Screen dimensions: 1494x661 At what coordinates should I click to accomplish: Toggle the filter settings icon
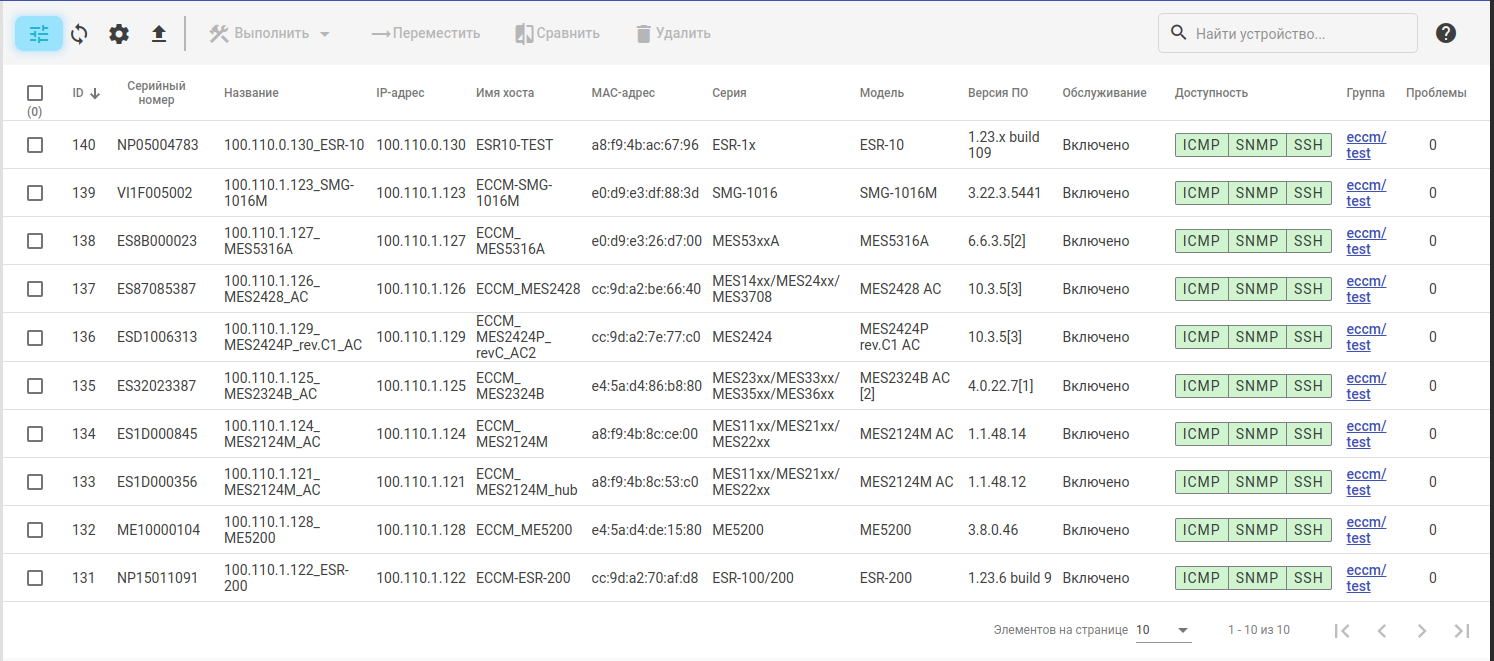[39, 34]
